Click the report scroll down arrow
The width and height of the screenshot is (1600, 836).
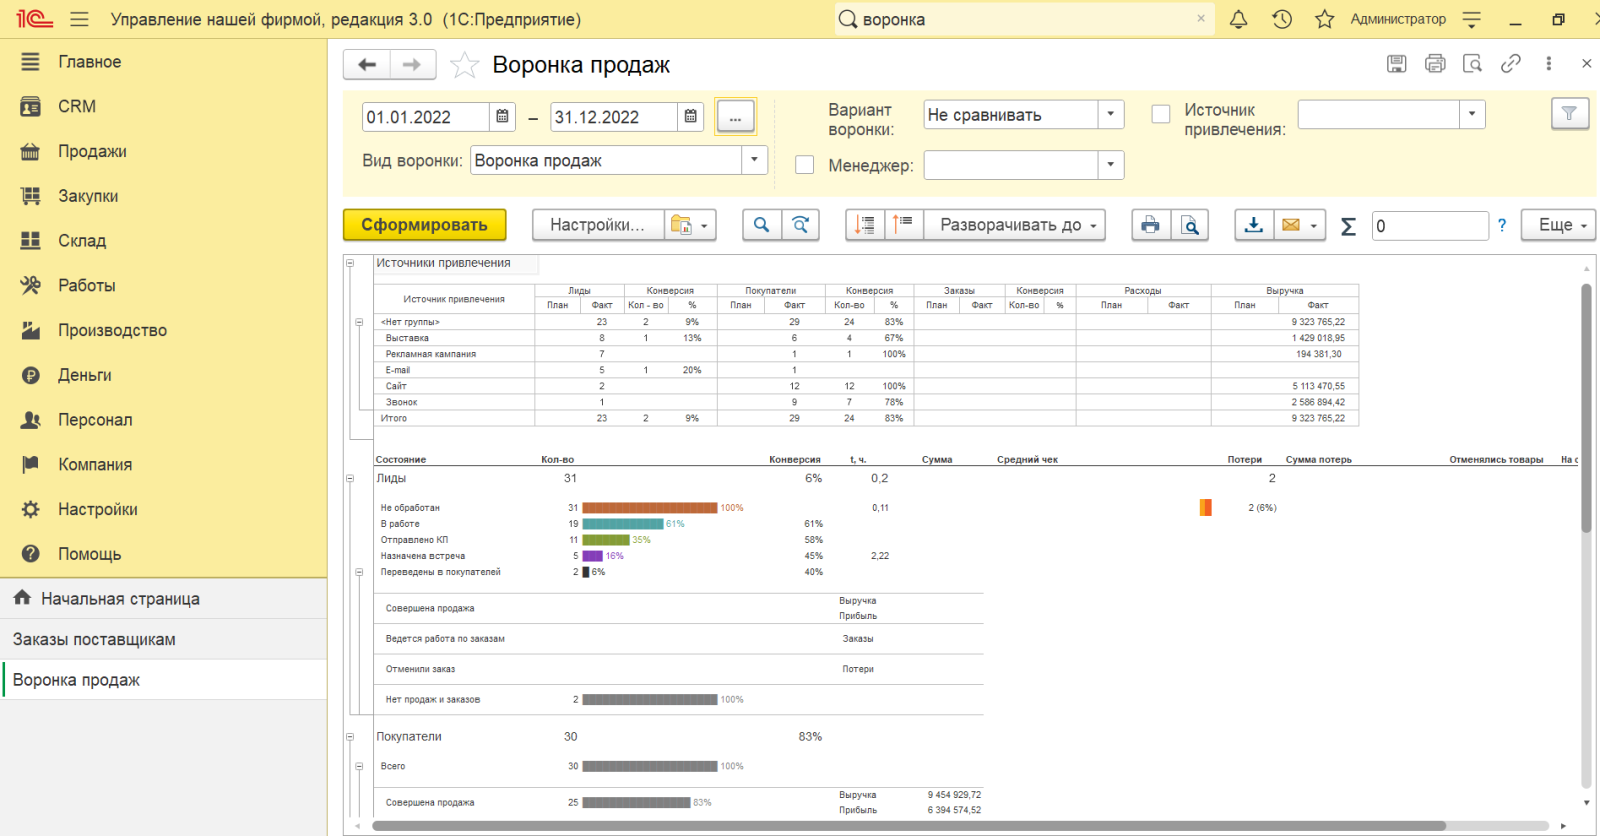pos(1586,802)
